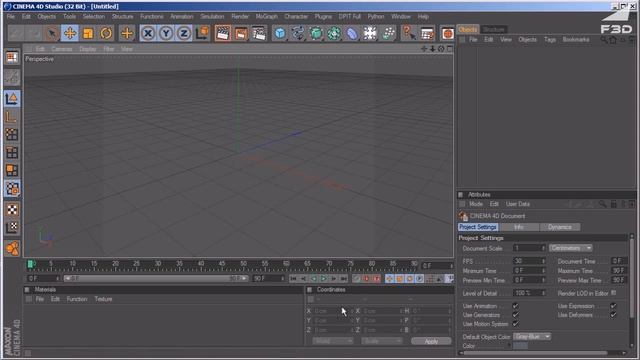The width and height of the screenshot is (640, 360).
Task: Select the Project Settings tab
Action: tap(478, 227)
